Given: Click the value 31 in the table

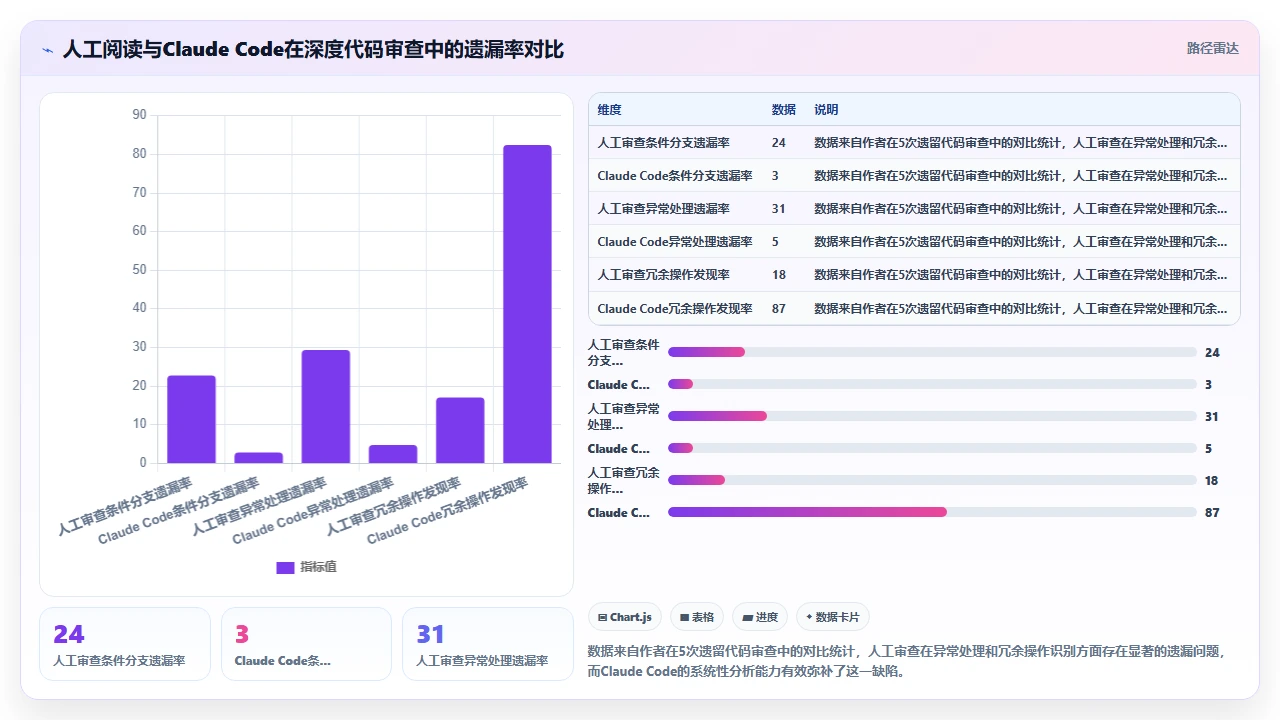Looking at the screenshot, I should pos(779,209).
